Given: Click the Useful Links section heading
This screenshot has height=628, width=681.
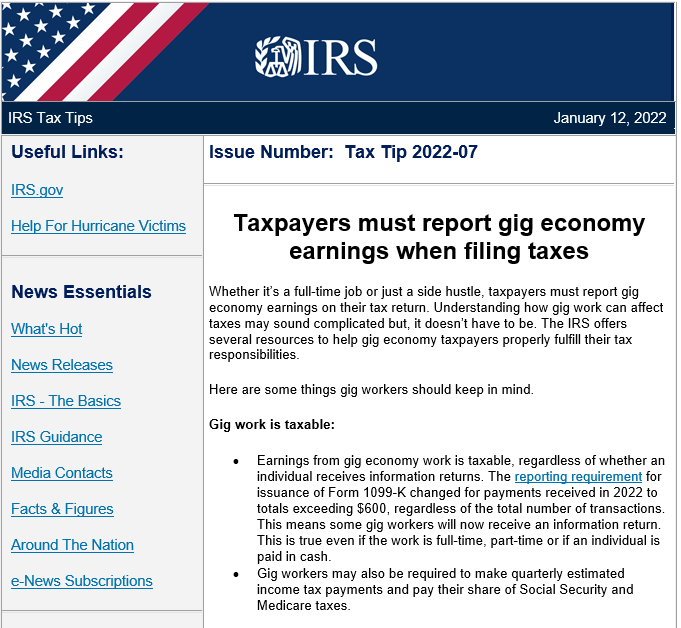Looking at the screenshot, I should coord(68,152).
